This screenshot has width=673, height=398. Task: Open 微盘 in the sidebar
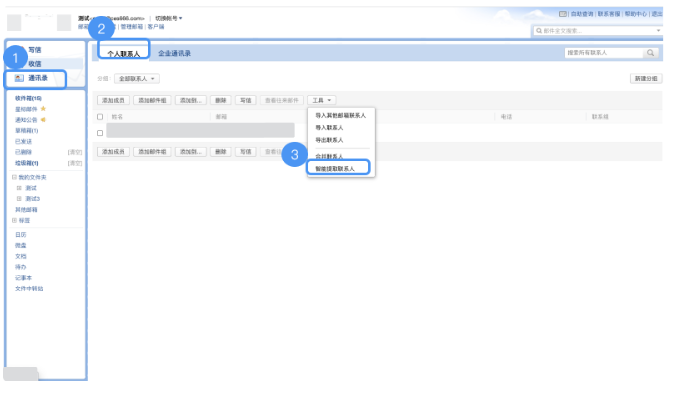point(21,245)
